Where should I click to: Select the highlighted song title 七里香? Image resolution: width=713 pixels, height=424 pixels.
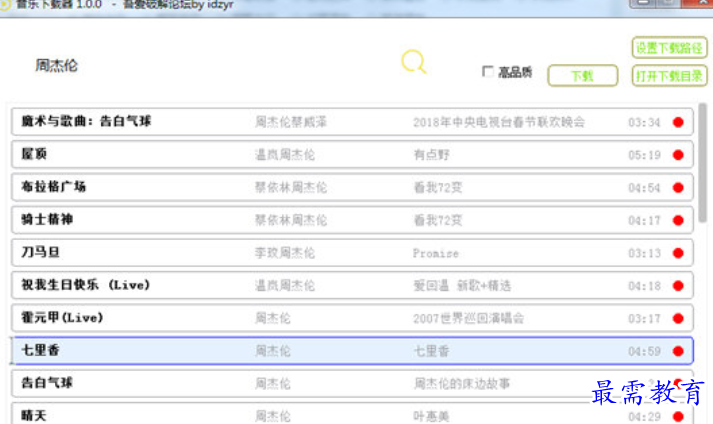pyautogui.click(x=40, y=350)
